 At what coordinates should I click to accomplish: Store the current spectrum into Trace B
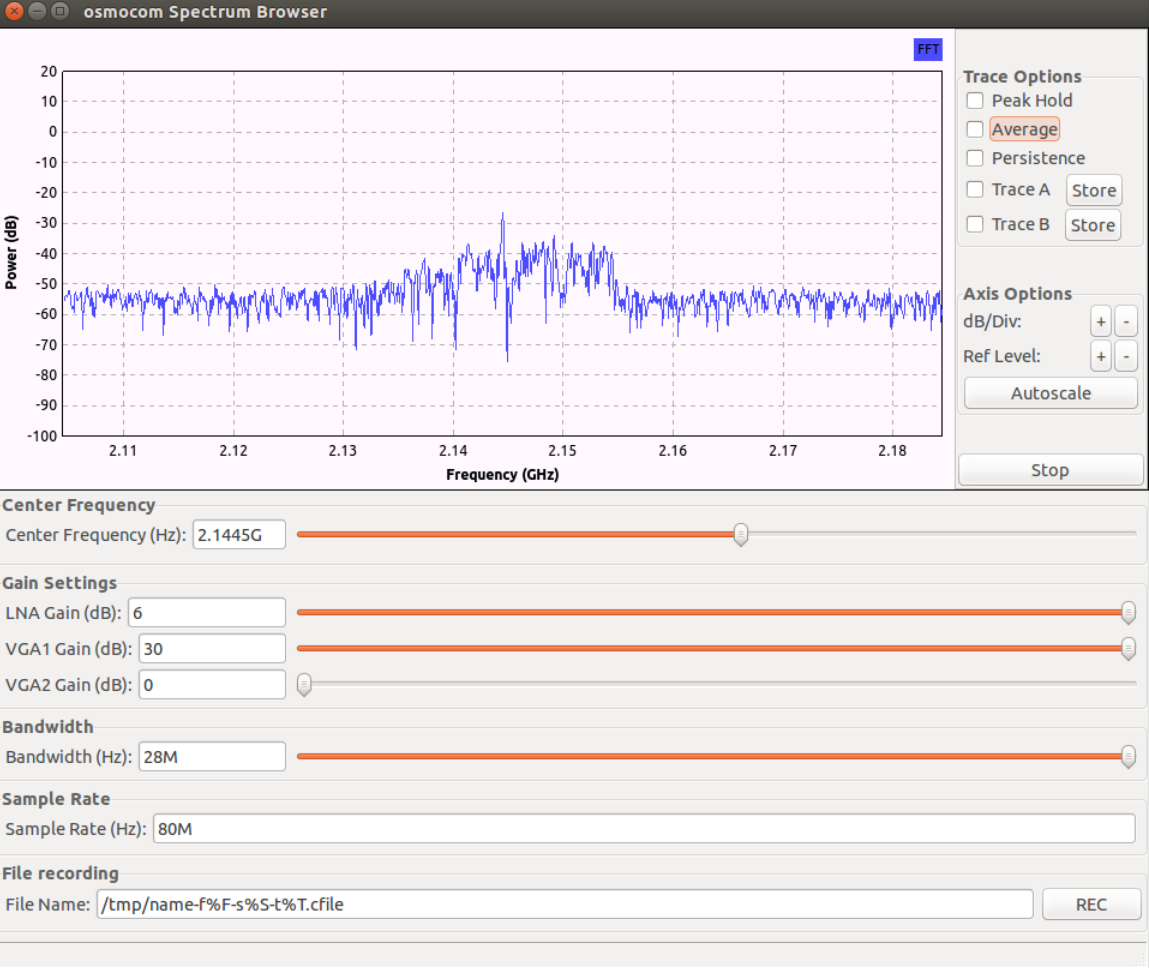click(1092, 224)
